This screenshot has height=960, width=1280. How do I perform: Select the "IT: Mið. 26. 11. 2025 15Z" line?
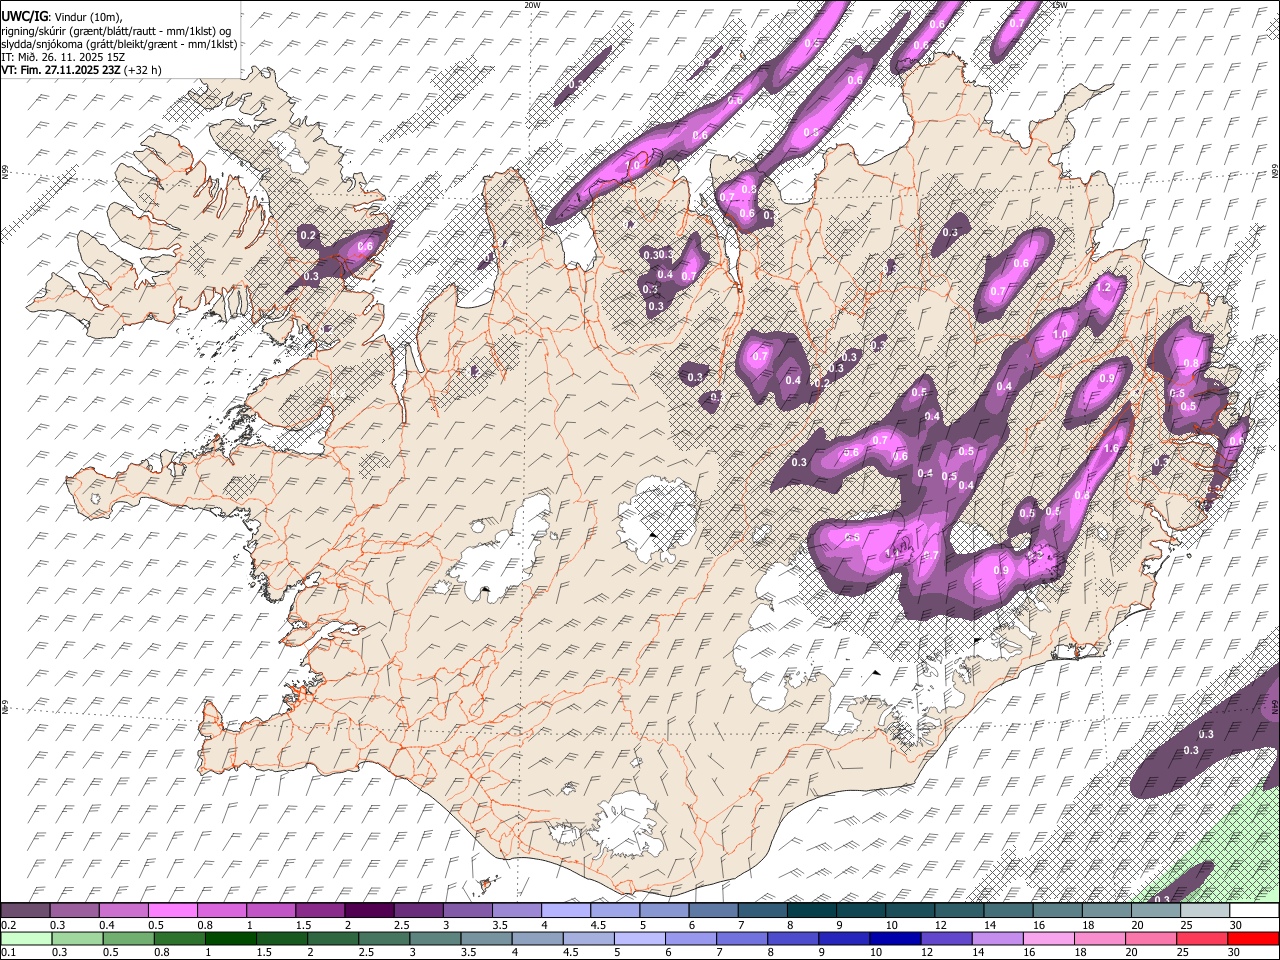click(63, 57)
